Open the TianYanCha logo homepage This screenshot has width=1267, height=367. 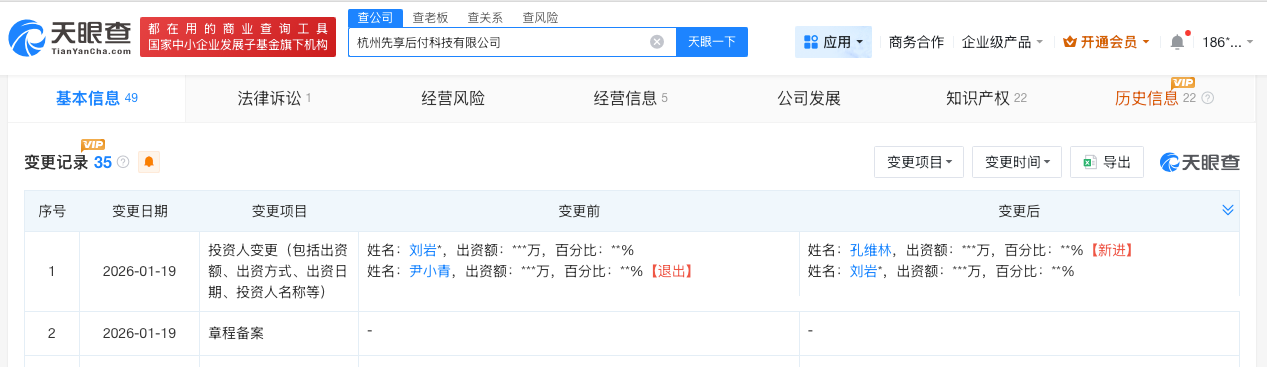point(70,38)
